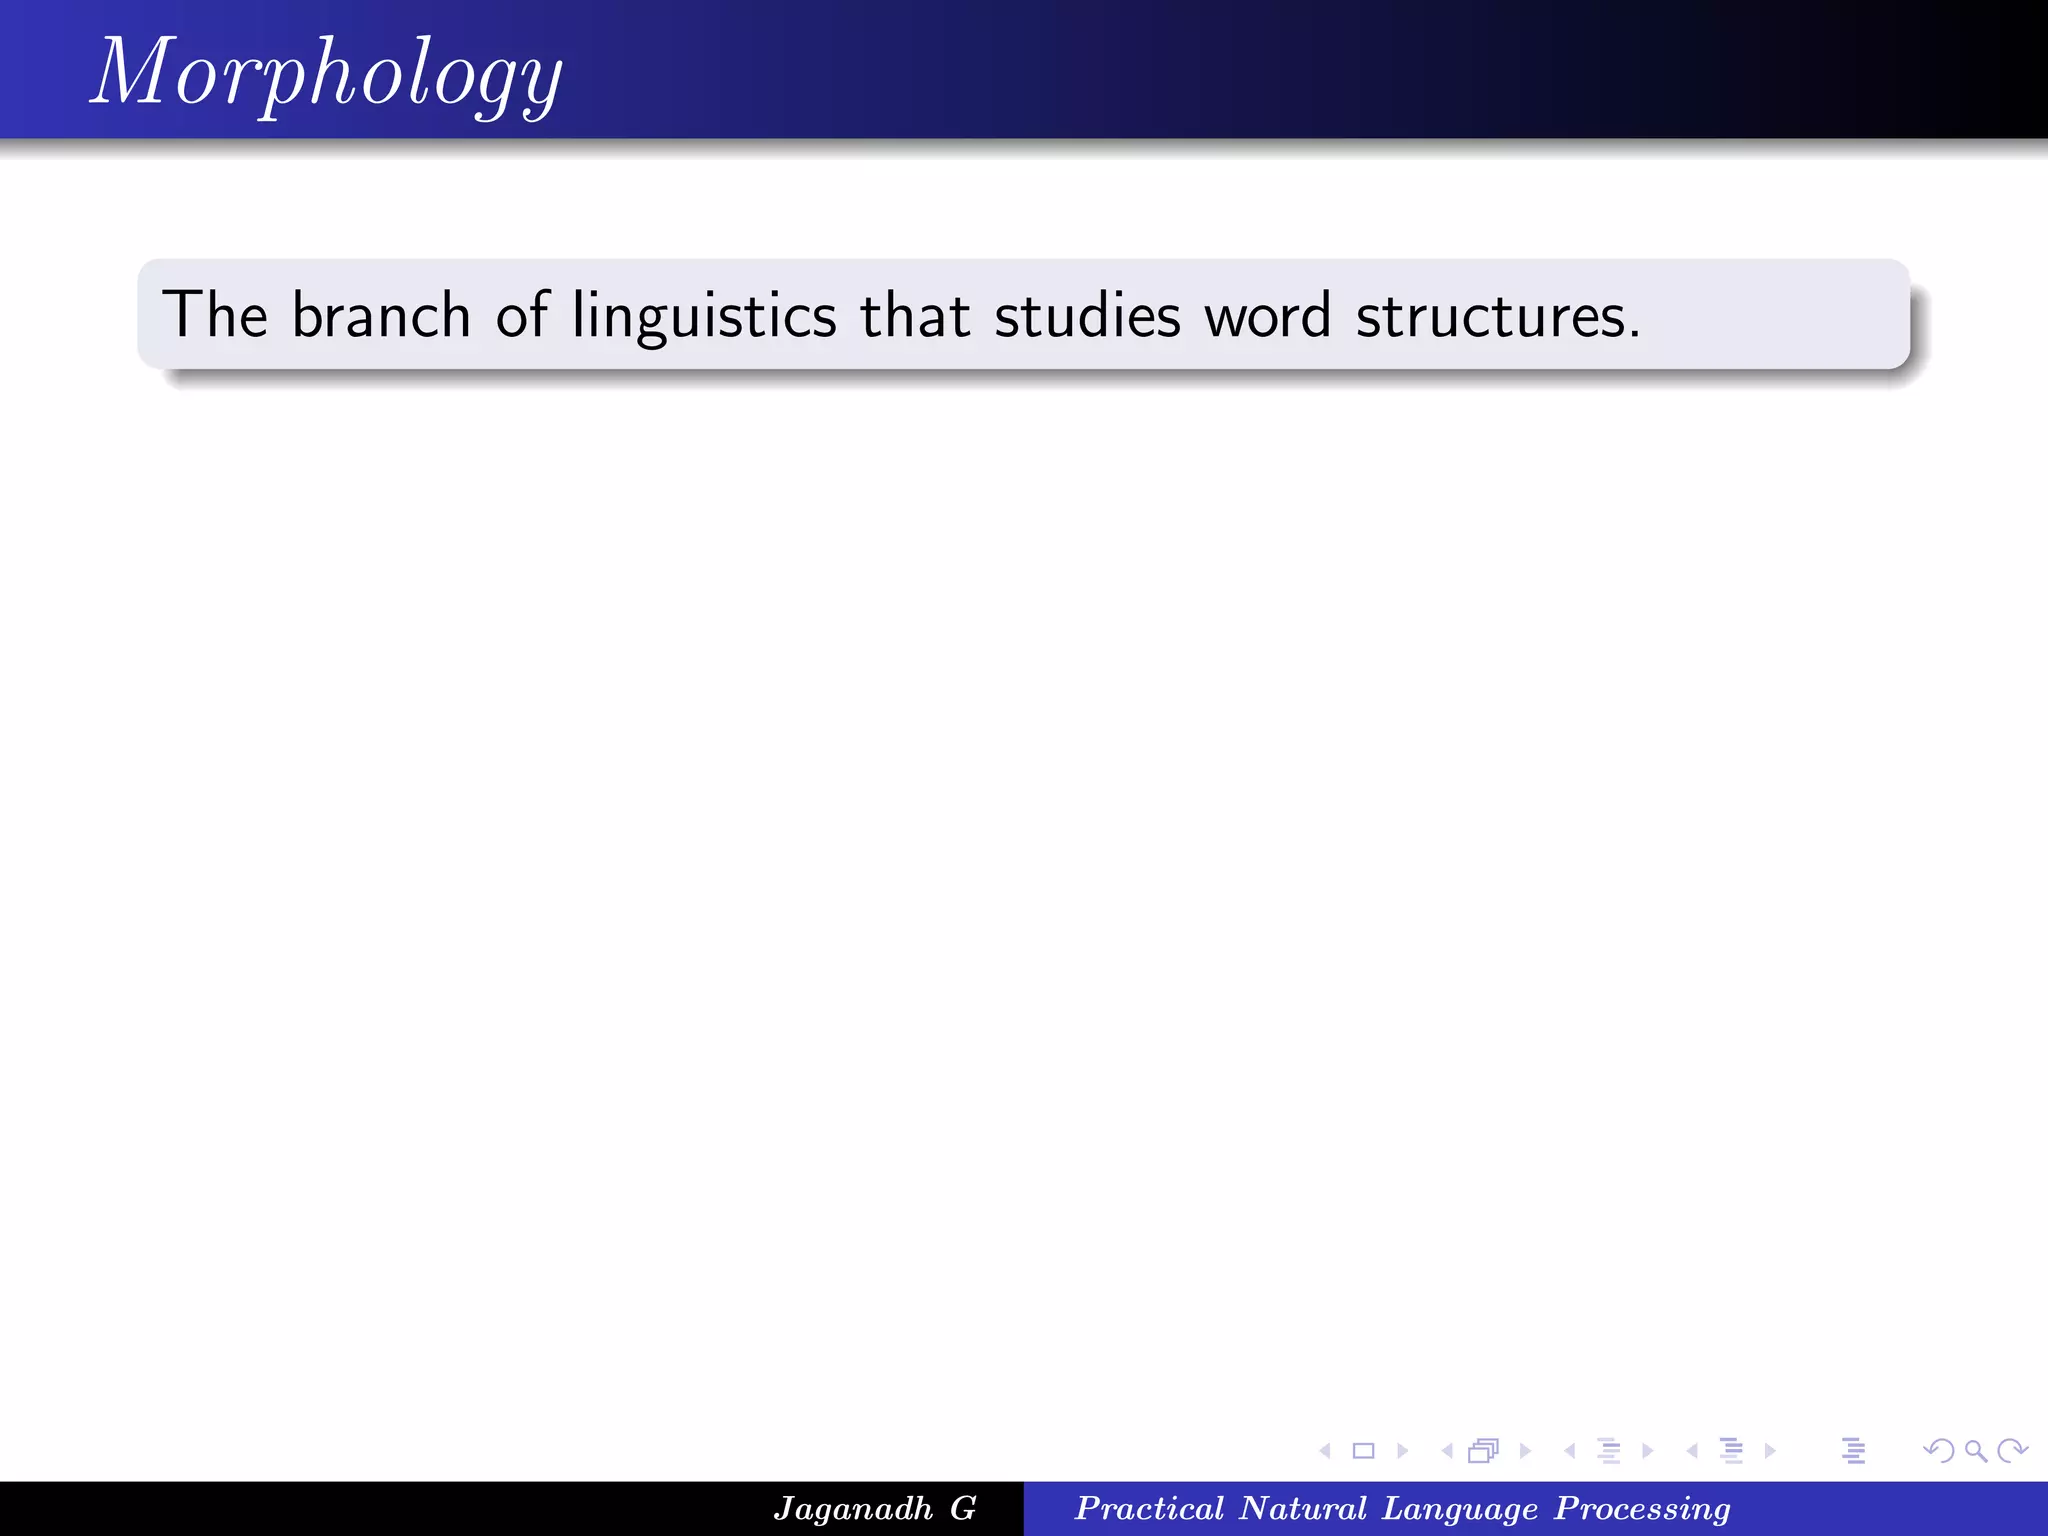Screen dimensions: 2048x1536
Task: Go to previous slide arrow
Action: point(1325,1450)
